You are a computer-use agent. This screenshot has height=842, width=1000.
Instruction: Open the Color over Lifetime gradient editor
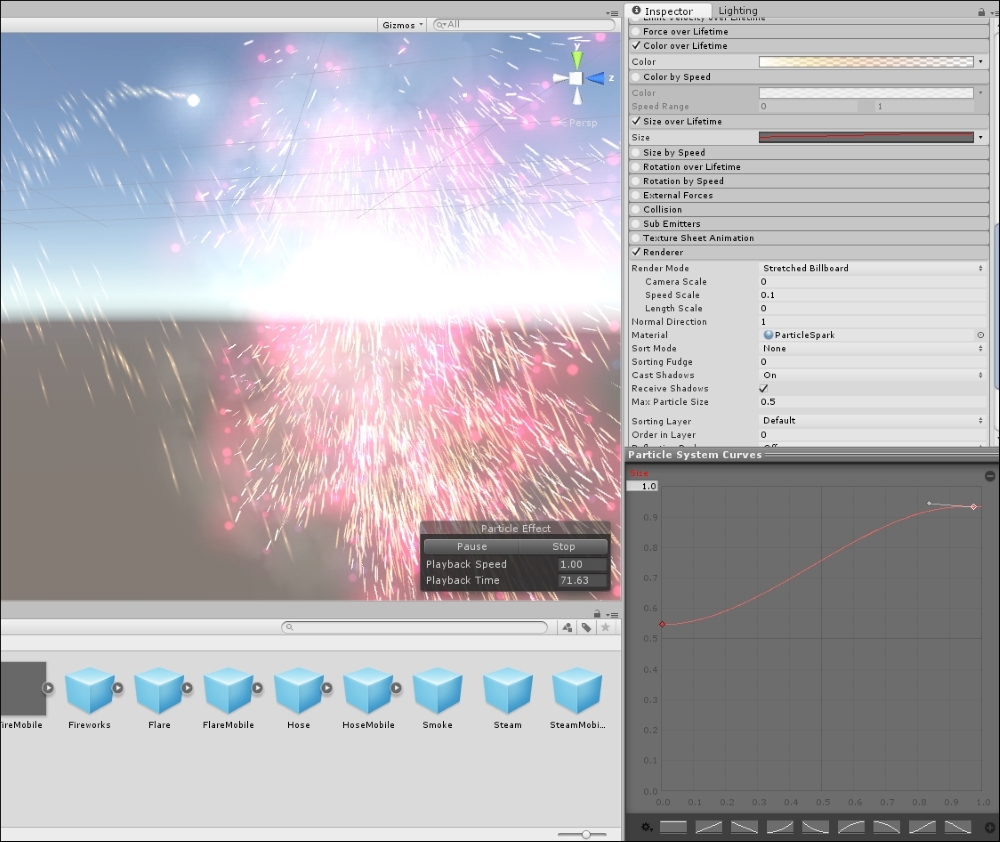[x=865, y=61]
